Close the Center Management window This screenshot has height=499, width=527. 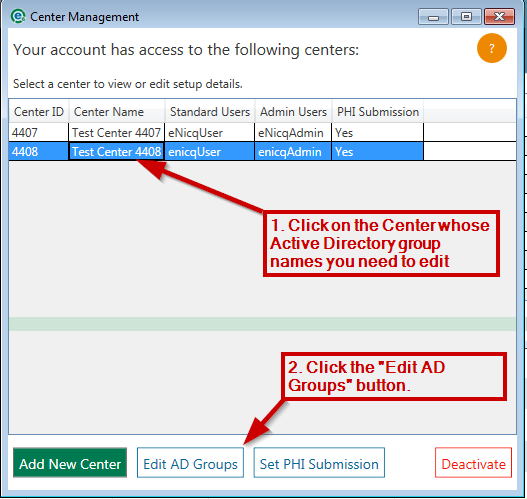click(x=499, y=16)
